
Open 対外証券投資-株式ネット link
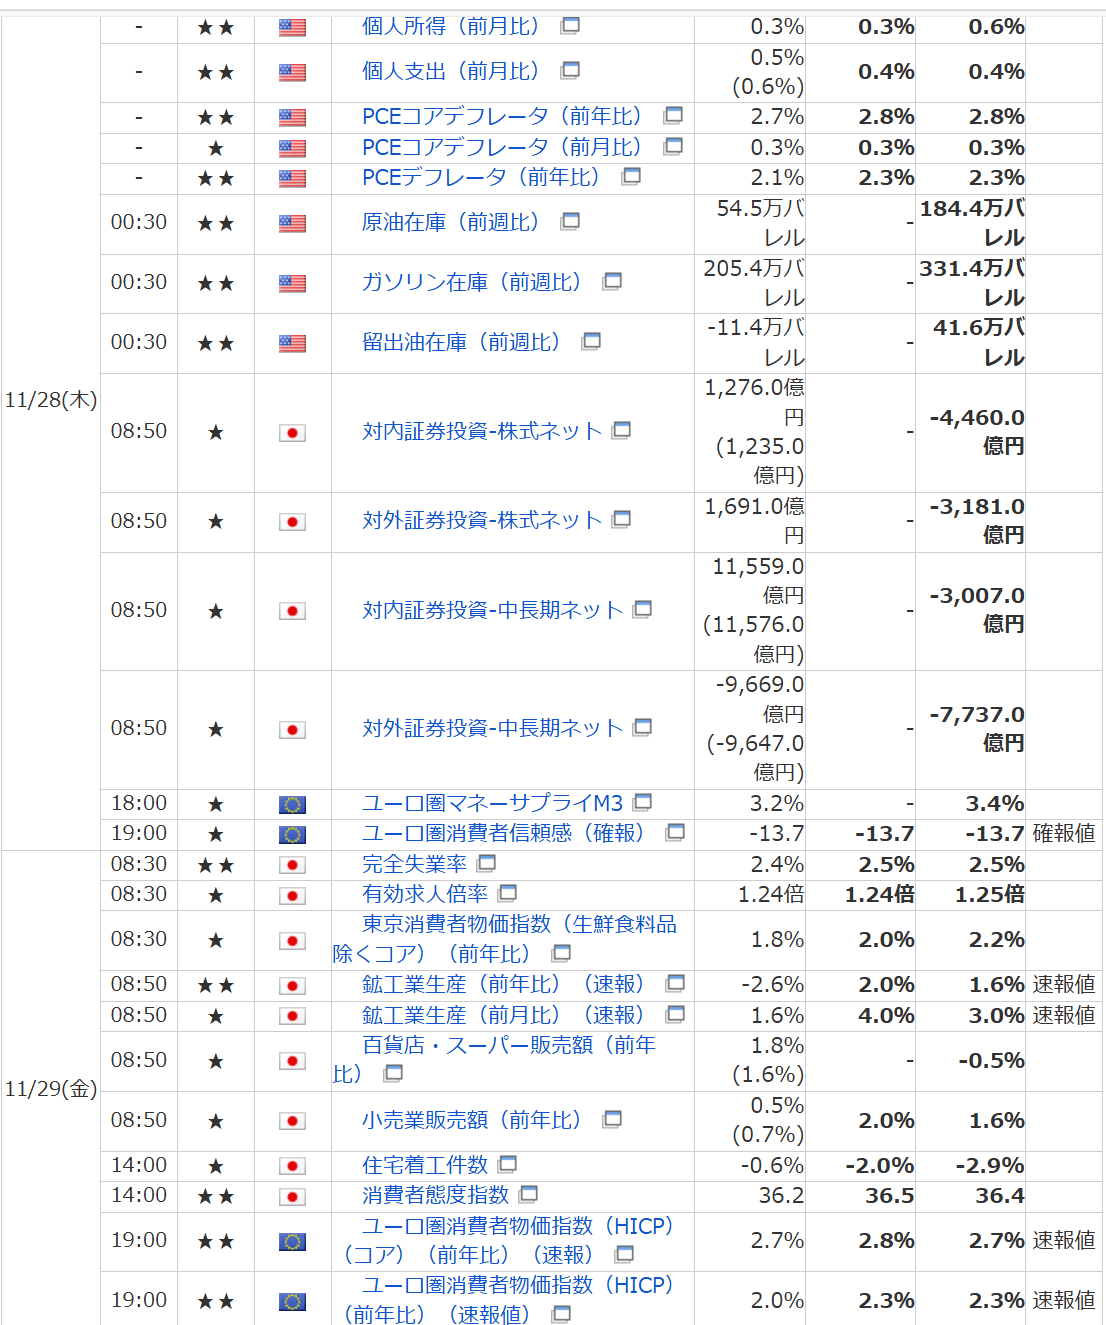pyautogui.click(x=482, y=520)
